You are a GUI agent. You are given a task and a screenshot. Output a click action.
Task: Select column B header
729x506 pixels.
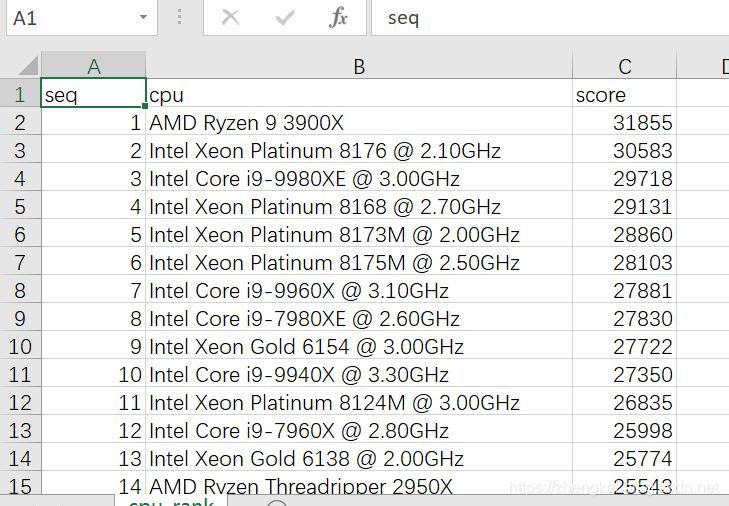pos(359,65)
